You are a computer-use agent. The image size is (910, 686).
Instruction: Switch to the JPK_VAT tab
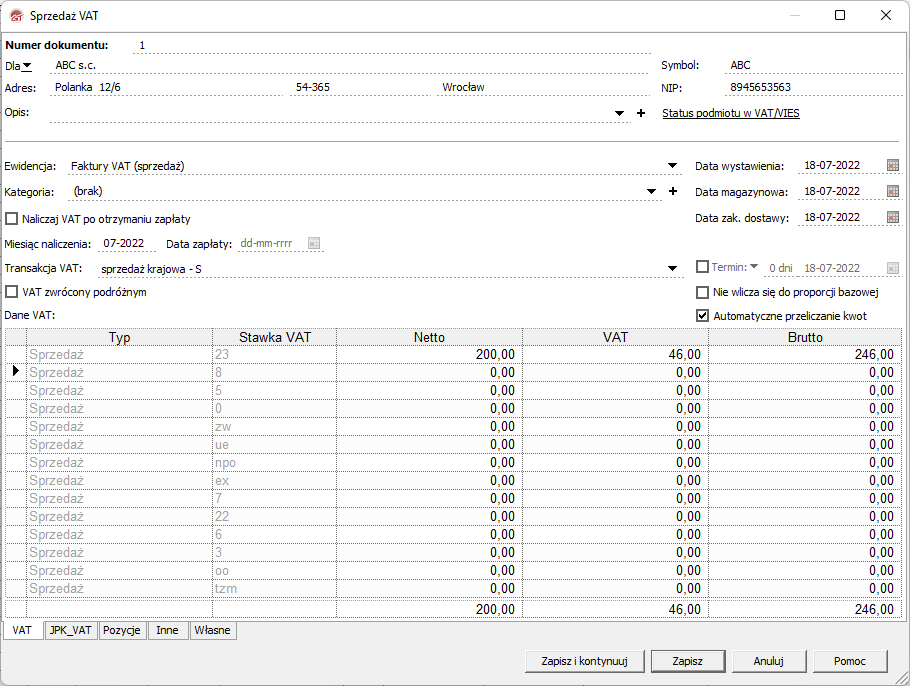pos(70,630)
